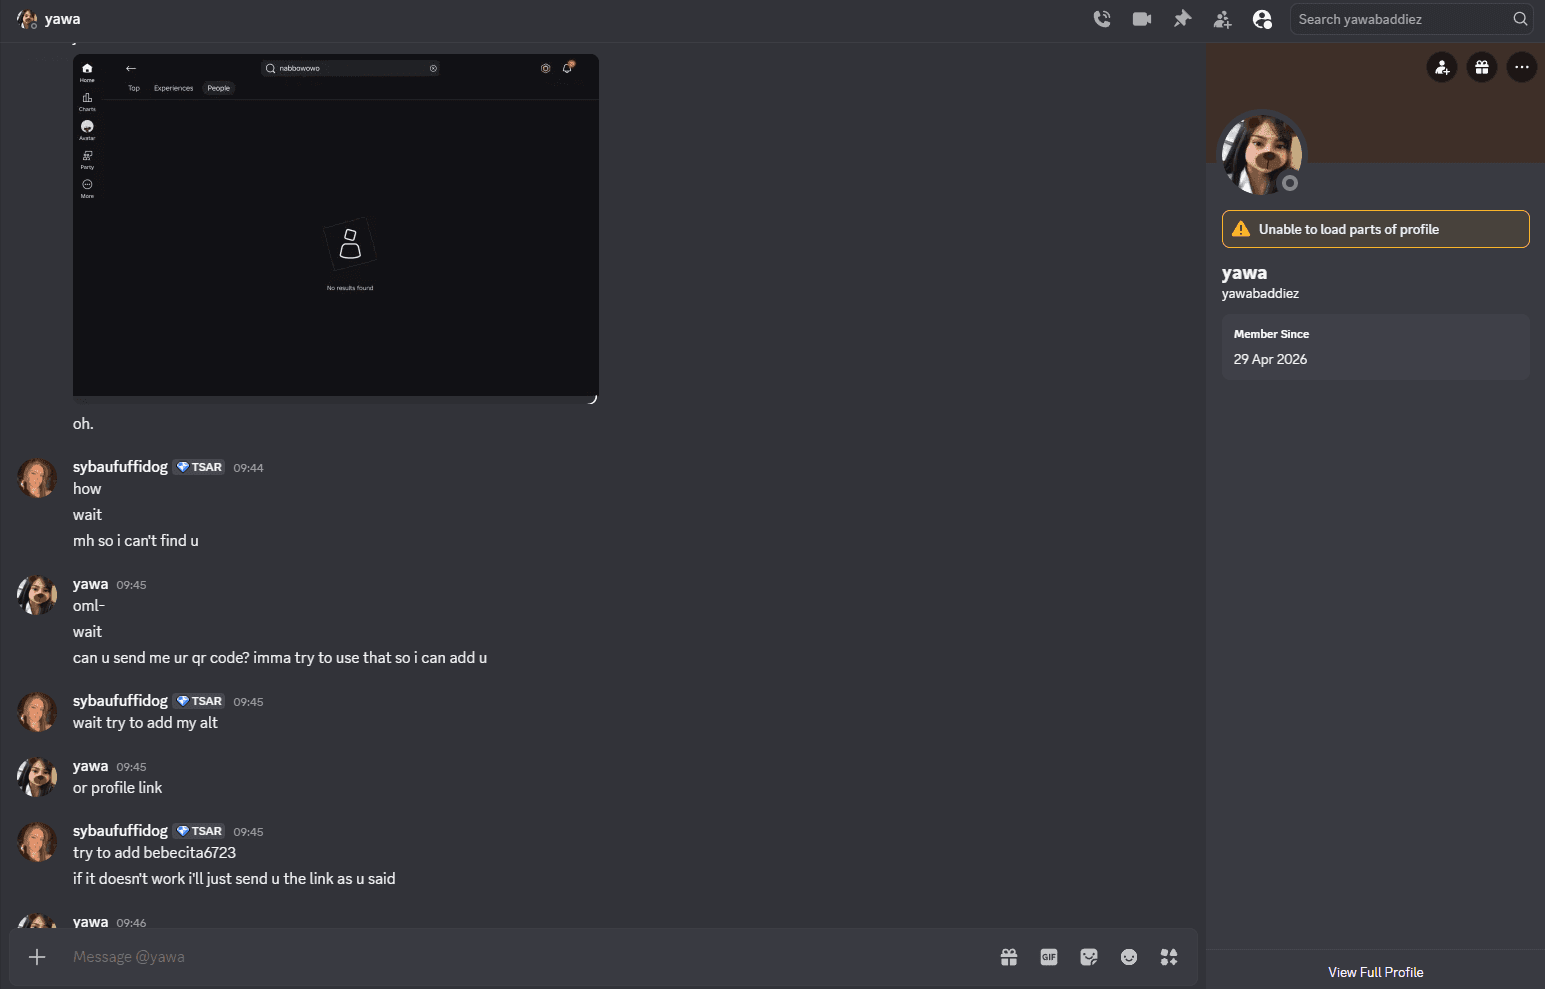This screenshot has width=1545, height=989.
Task: Click the notification bell in the screenshot
Action: (x=567, y=68)
